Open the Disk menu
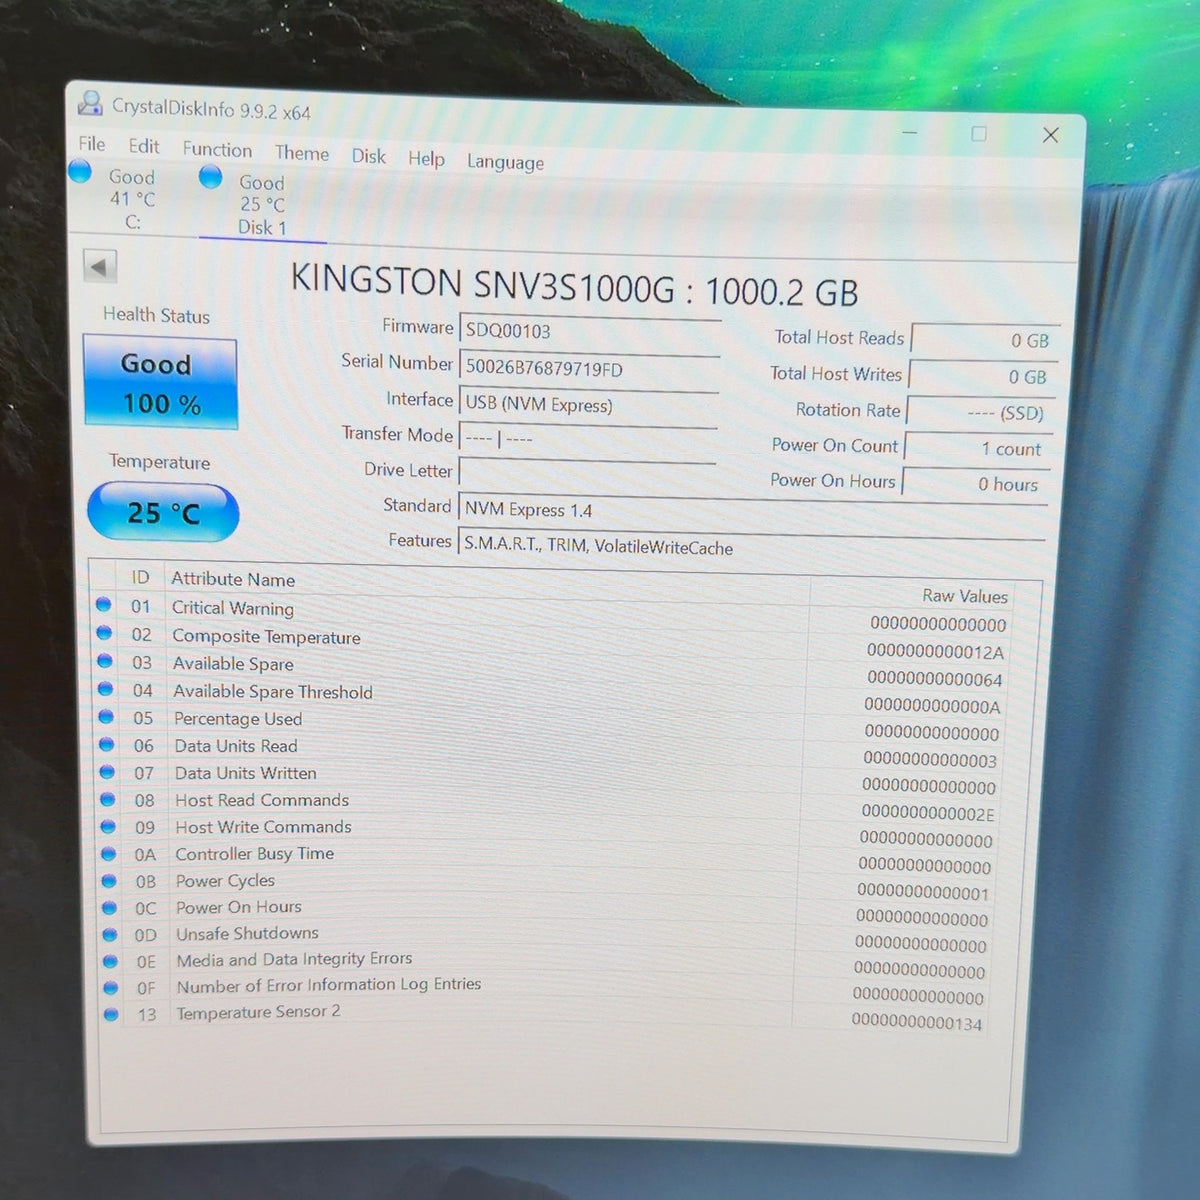Screen dimensions: 1200x1200 pyautogui.click(x=368, y=156)
